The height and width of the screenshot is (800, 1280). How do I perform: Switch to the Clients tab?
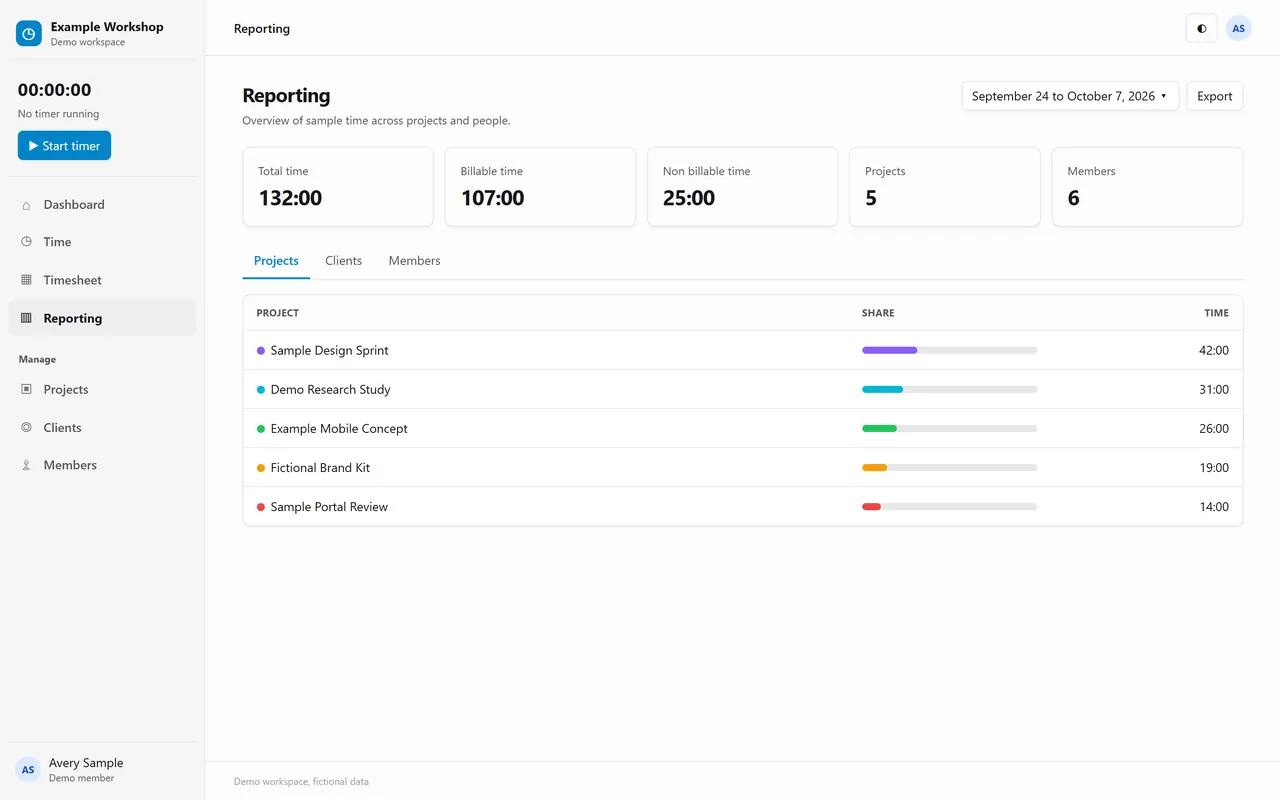coord(343,261)
